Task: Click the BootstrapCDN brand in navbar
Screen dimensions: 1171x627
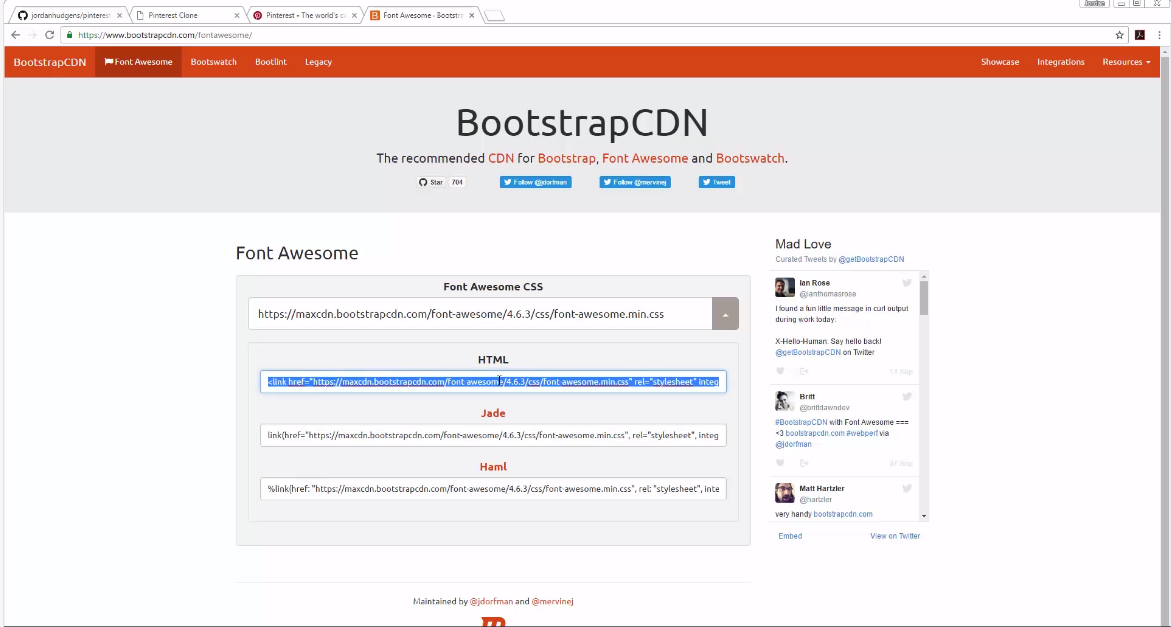Action: coord(50,62)
